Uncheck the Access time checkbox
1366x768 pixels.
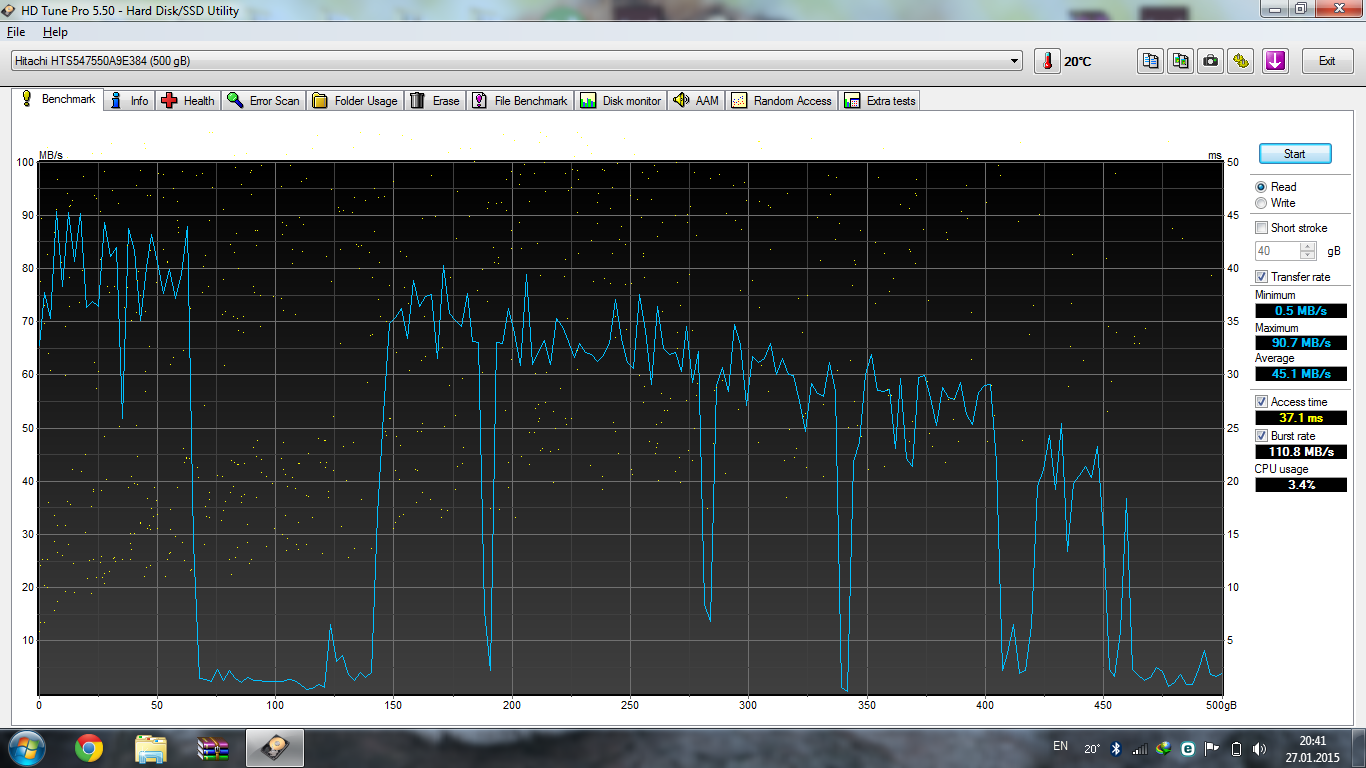tap(1262, 402)
